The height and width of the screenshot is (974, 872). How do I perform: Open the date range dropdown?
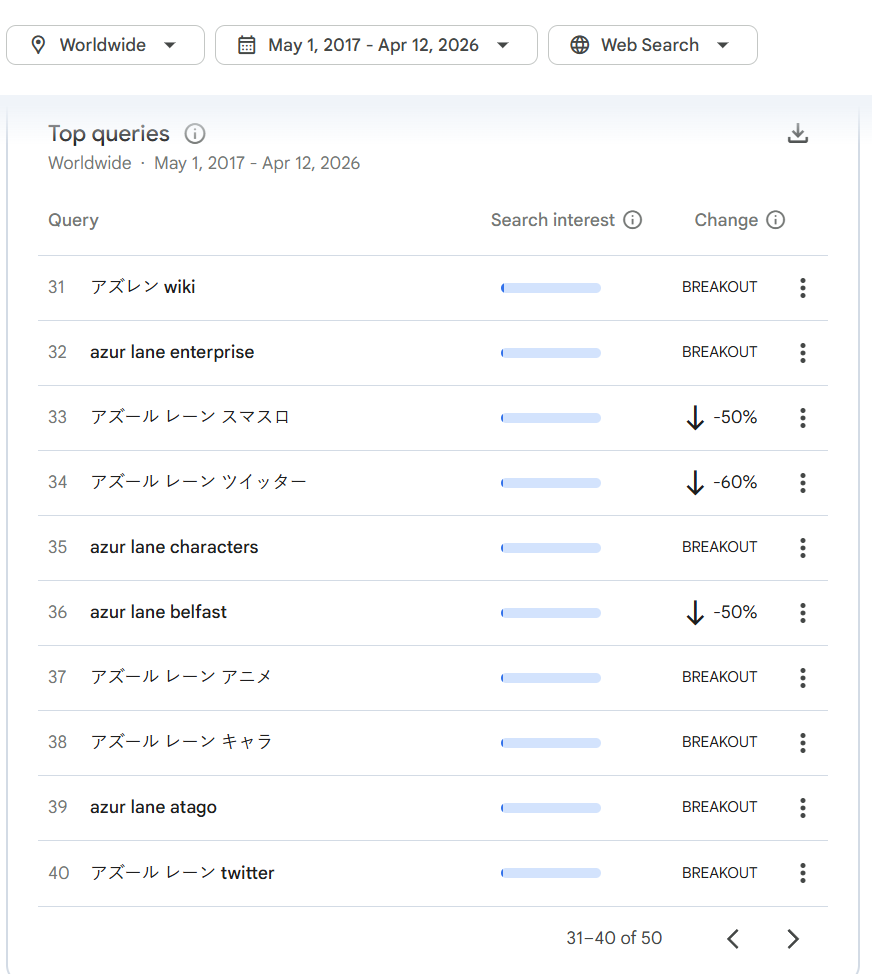(376, 45)
